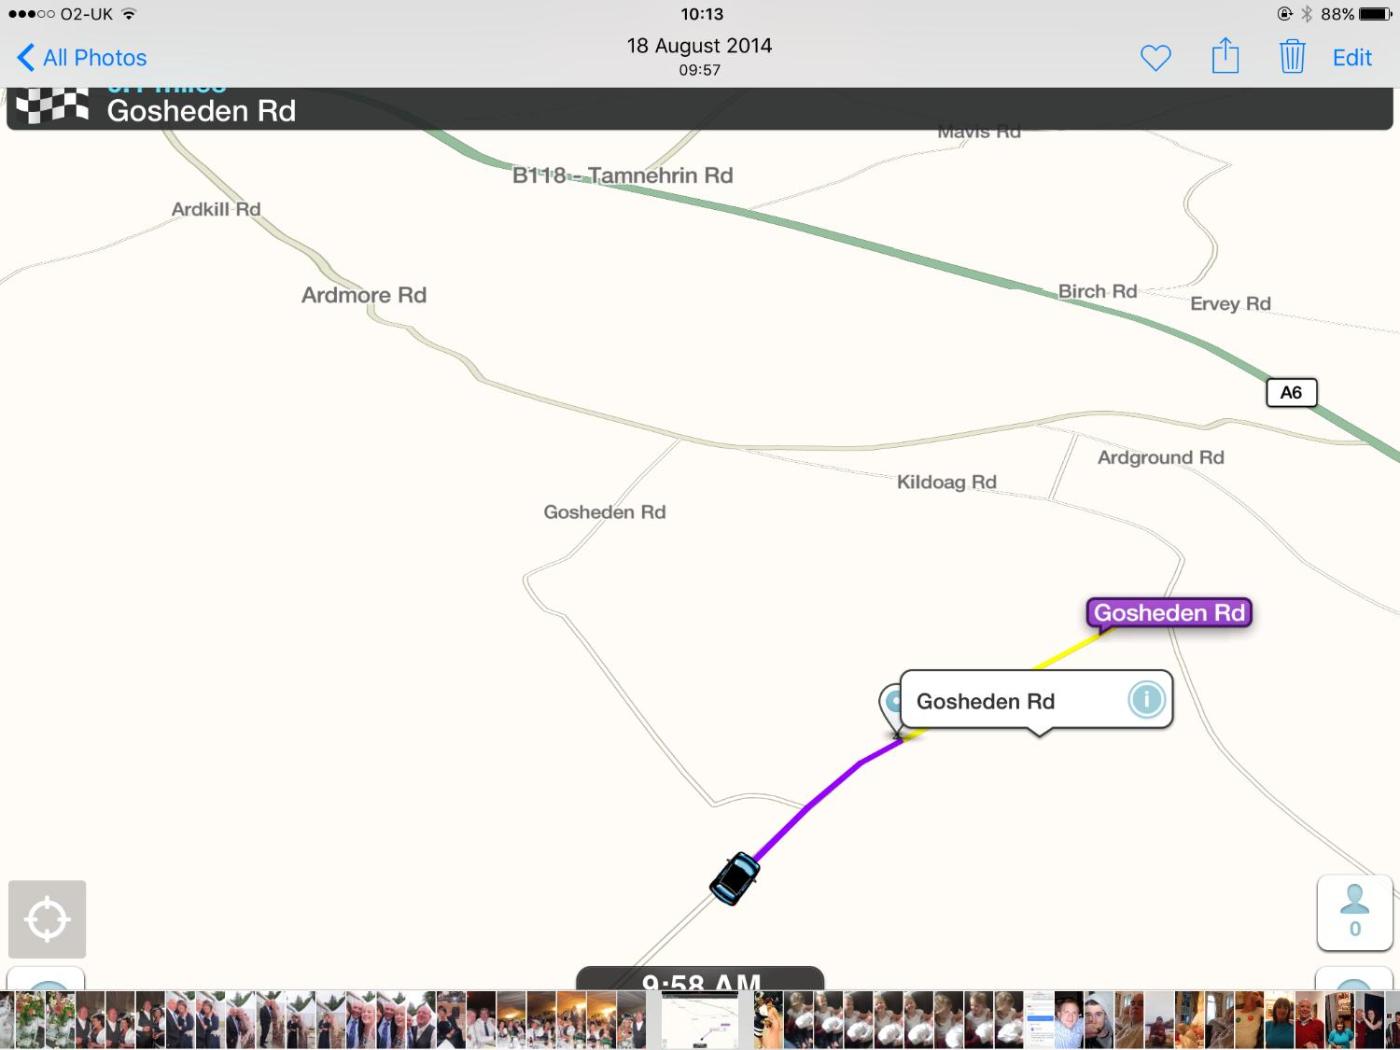1400x1050 pixels.
Task: Tap the blue car icon on the route
Action: pyautogui.click(x=735, y=878)
